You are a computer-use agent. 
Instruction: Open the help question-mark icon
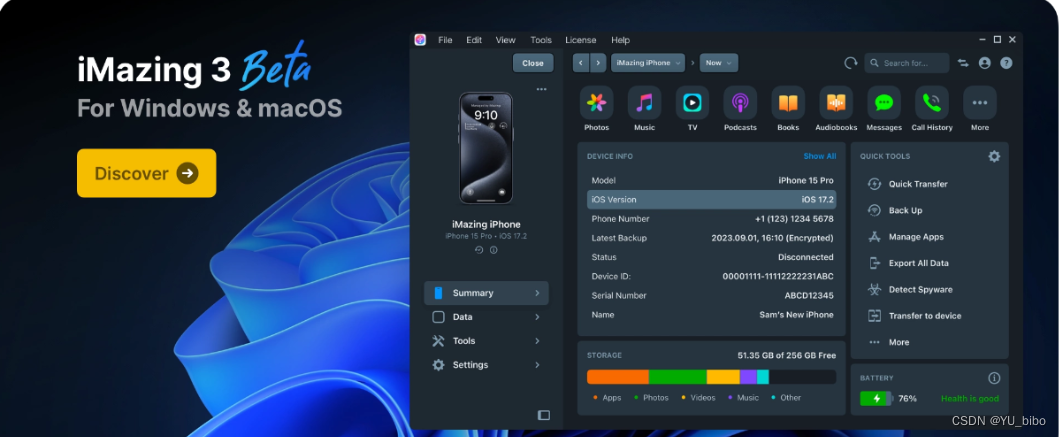(x=1006, y=63)
